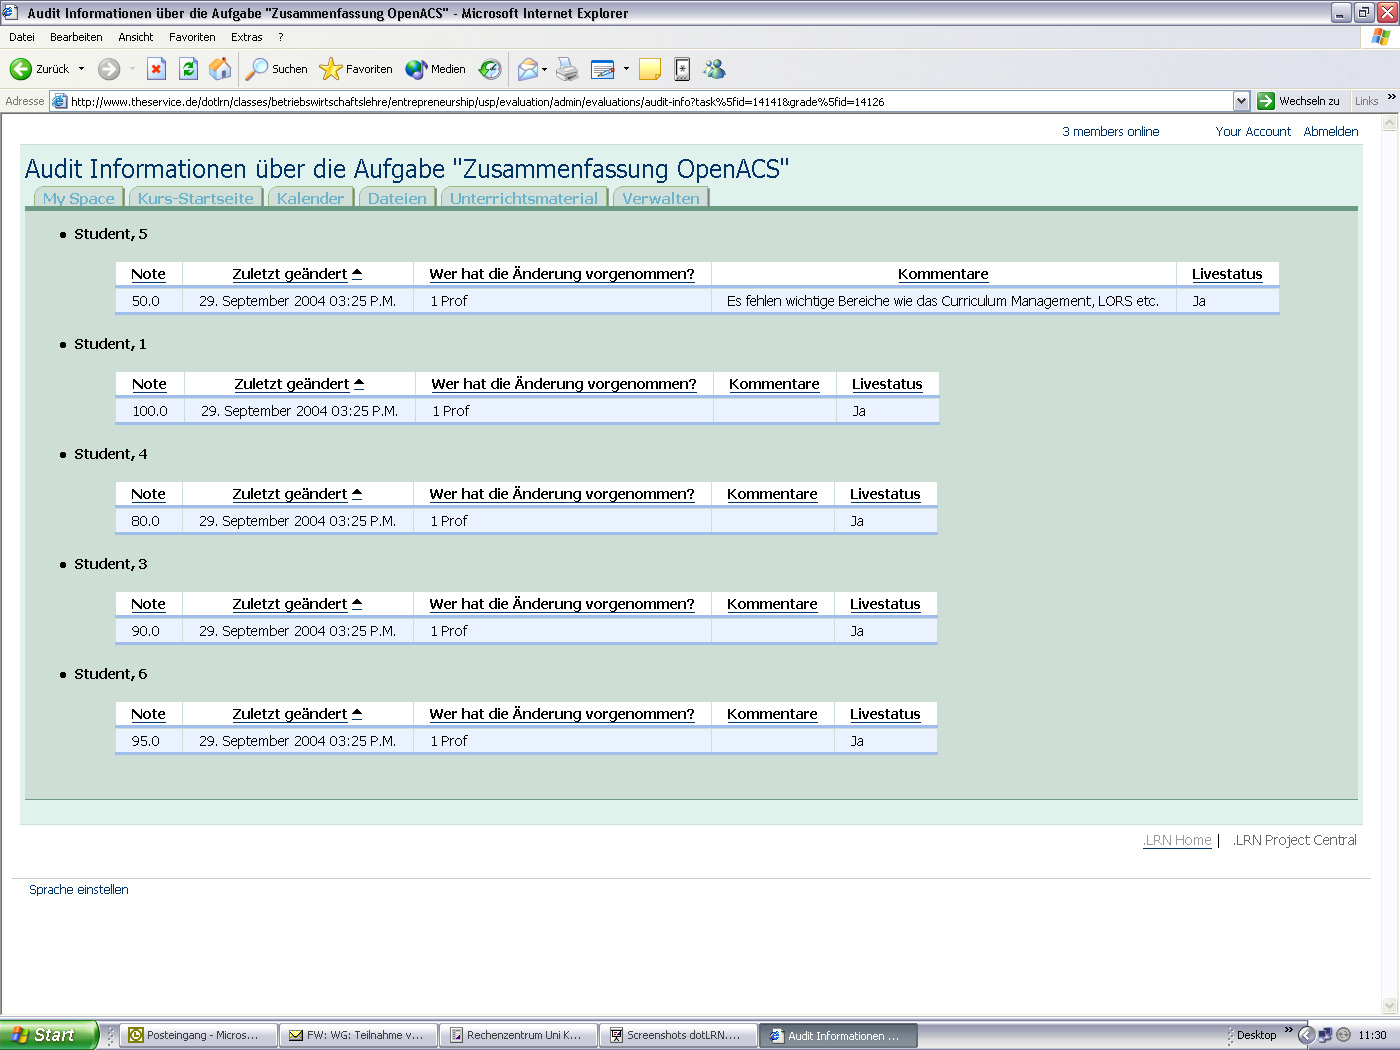Image resolution: width=1400 pixels, height=1050 pixels.
Task: Open the address bar URL dropdown
Action: (x=1241, y=101)
